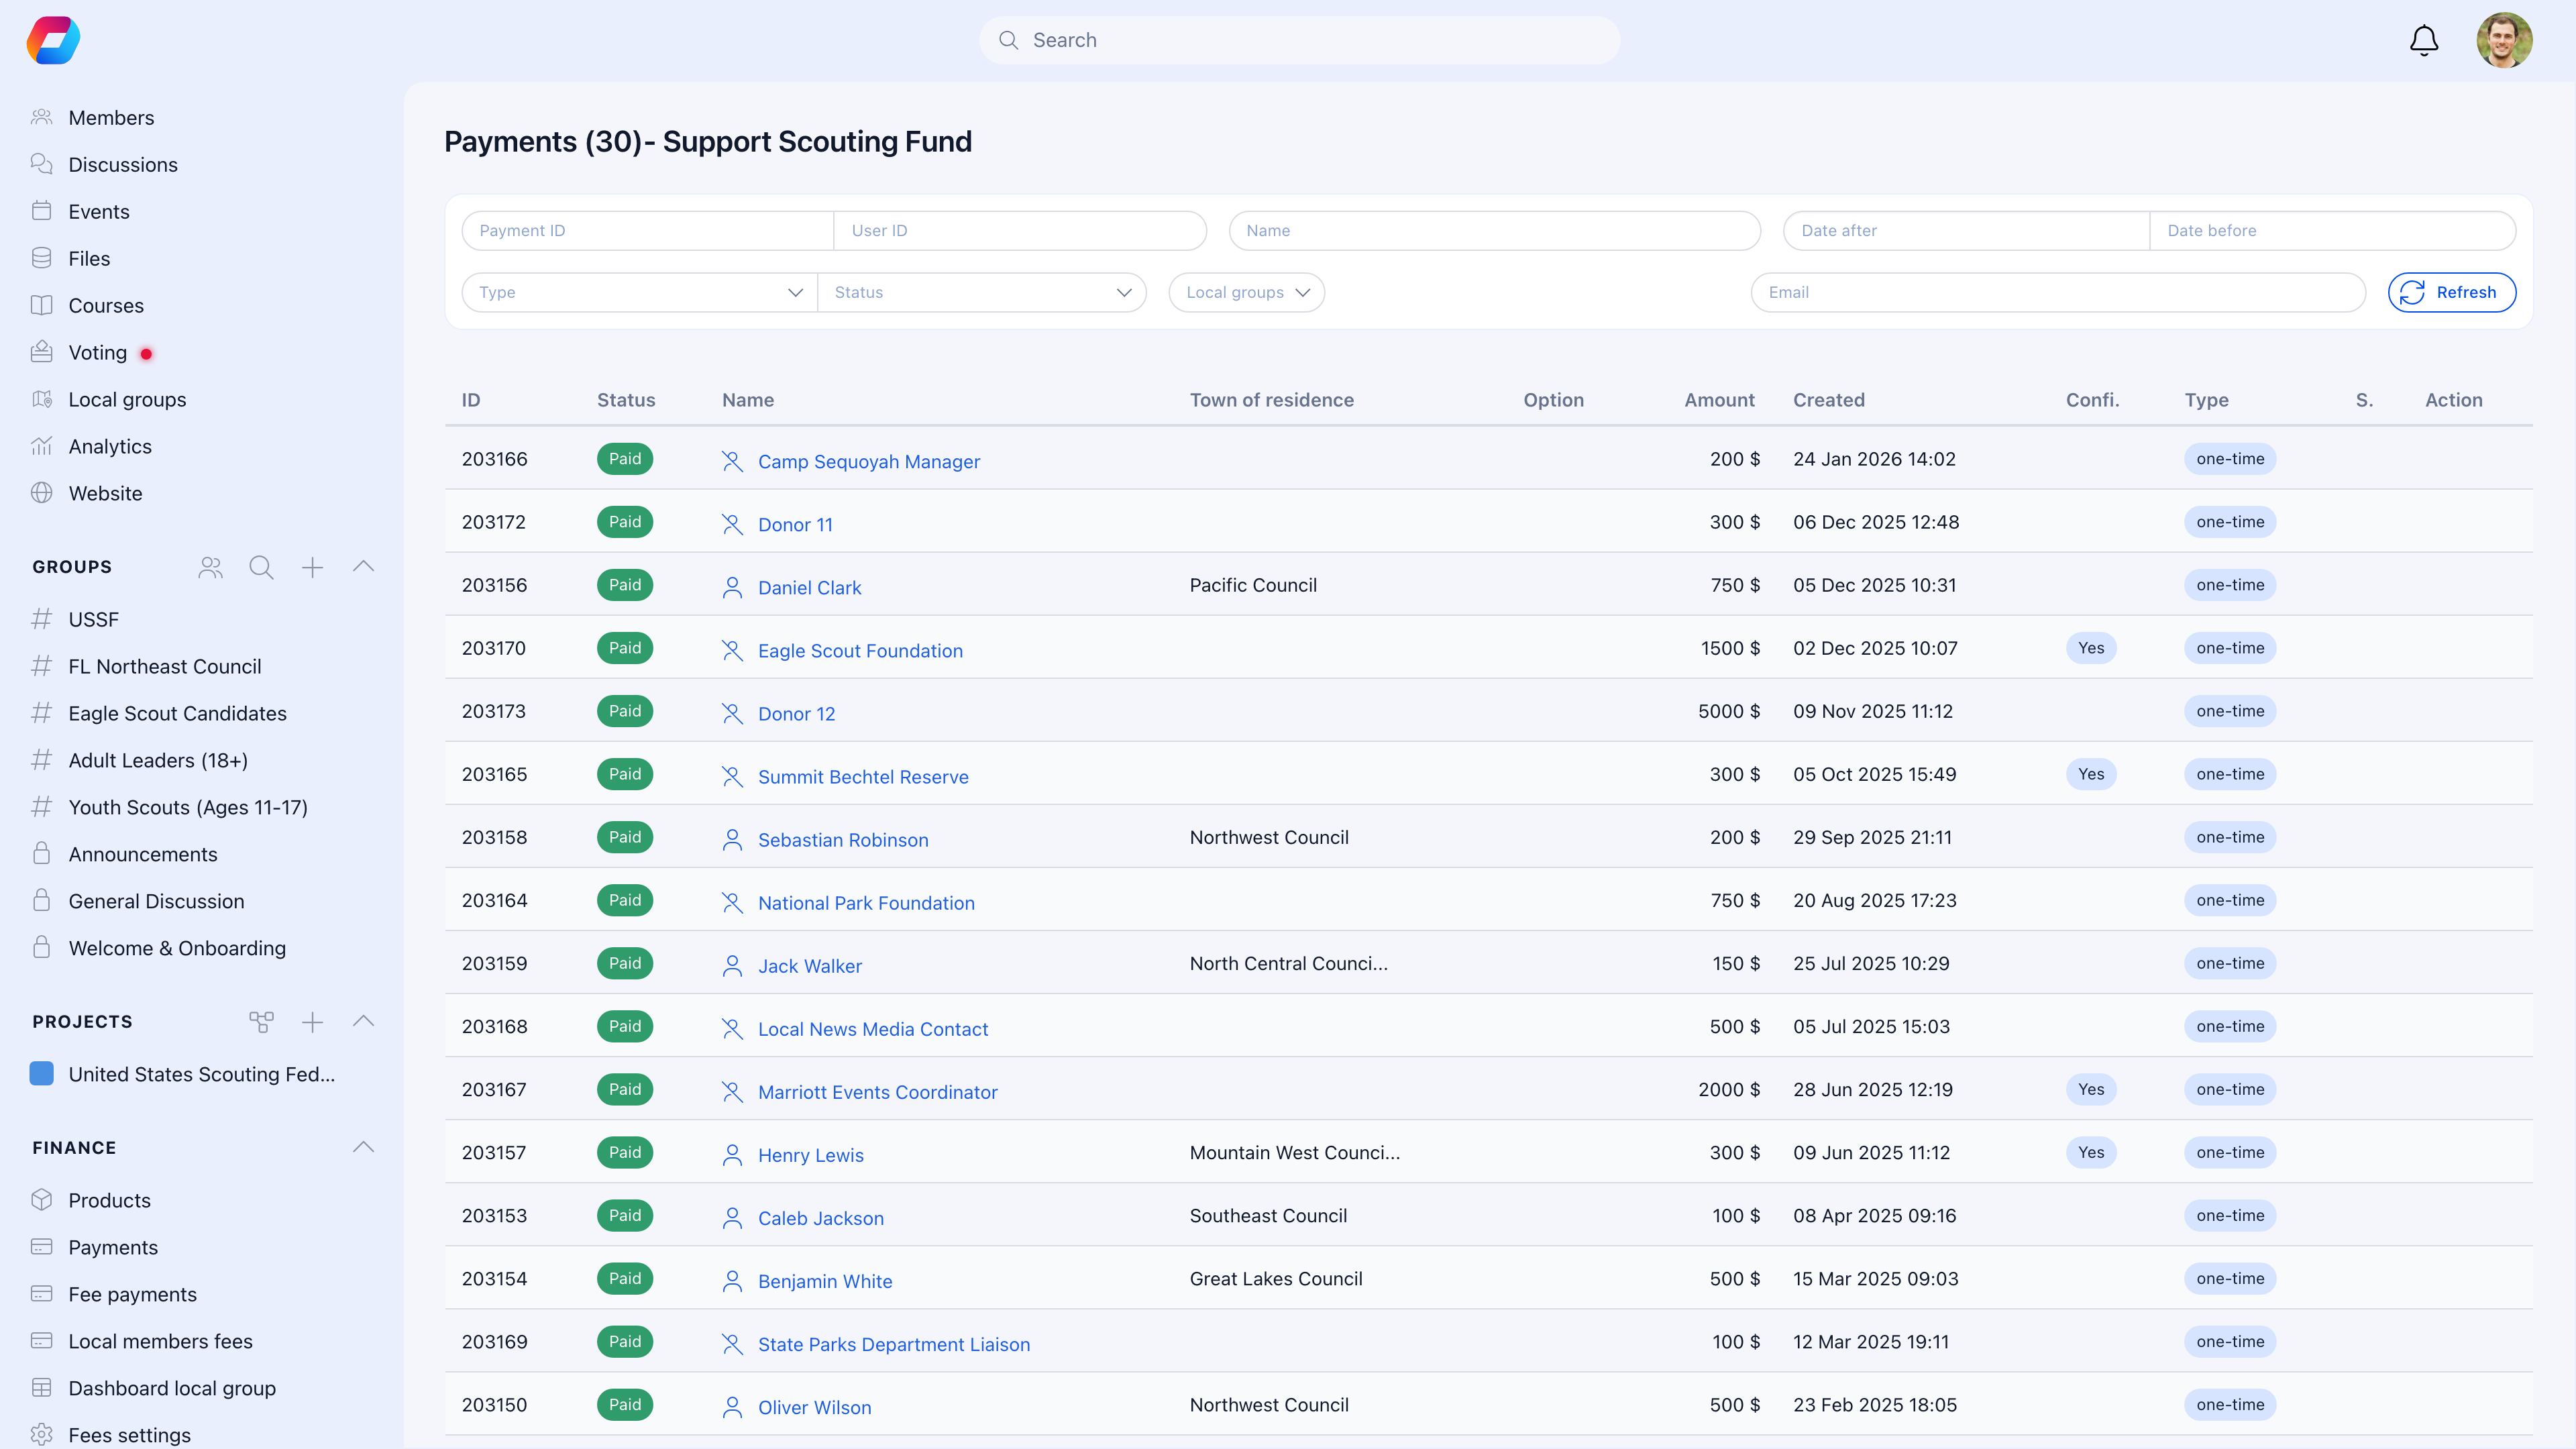Switch to the Fee payments section
2576x1449 pixels.
tap(132, 1293)
